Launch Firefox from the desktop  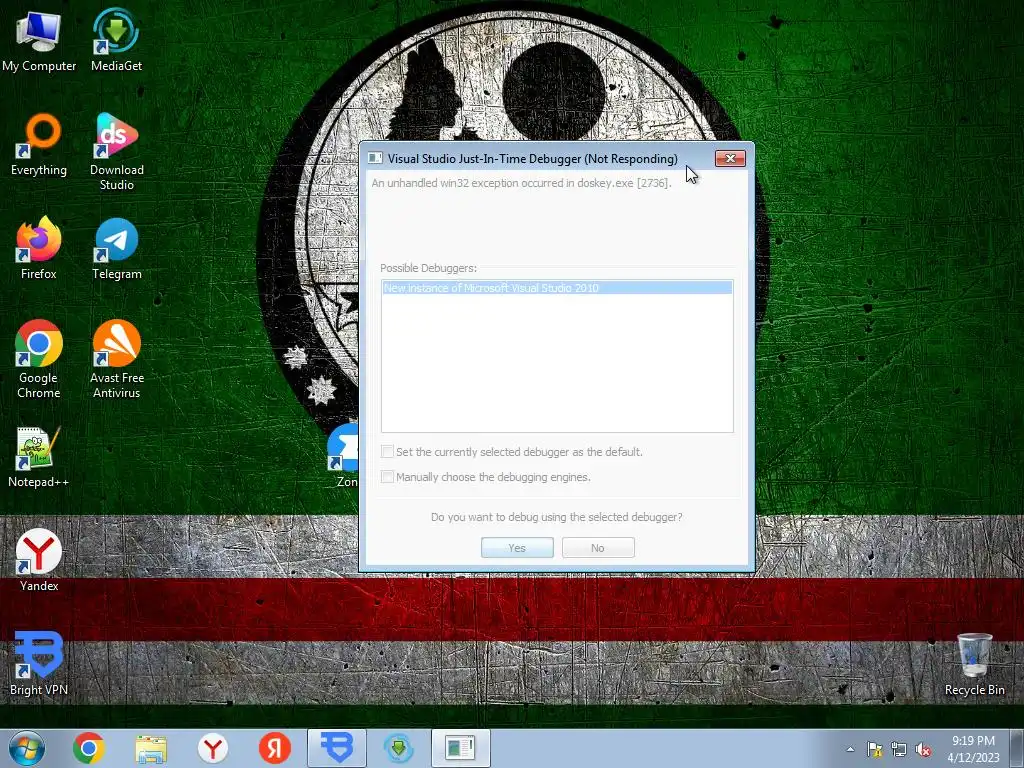click(39, 248)
